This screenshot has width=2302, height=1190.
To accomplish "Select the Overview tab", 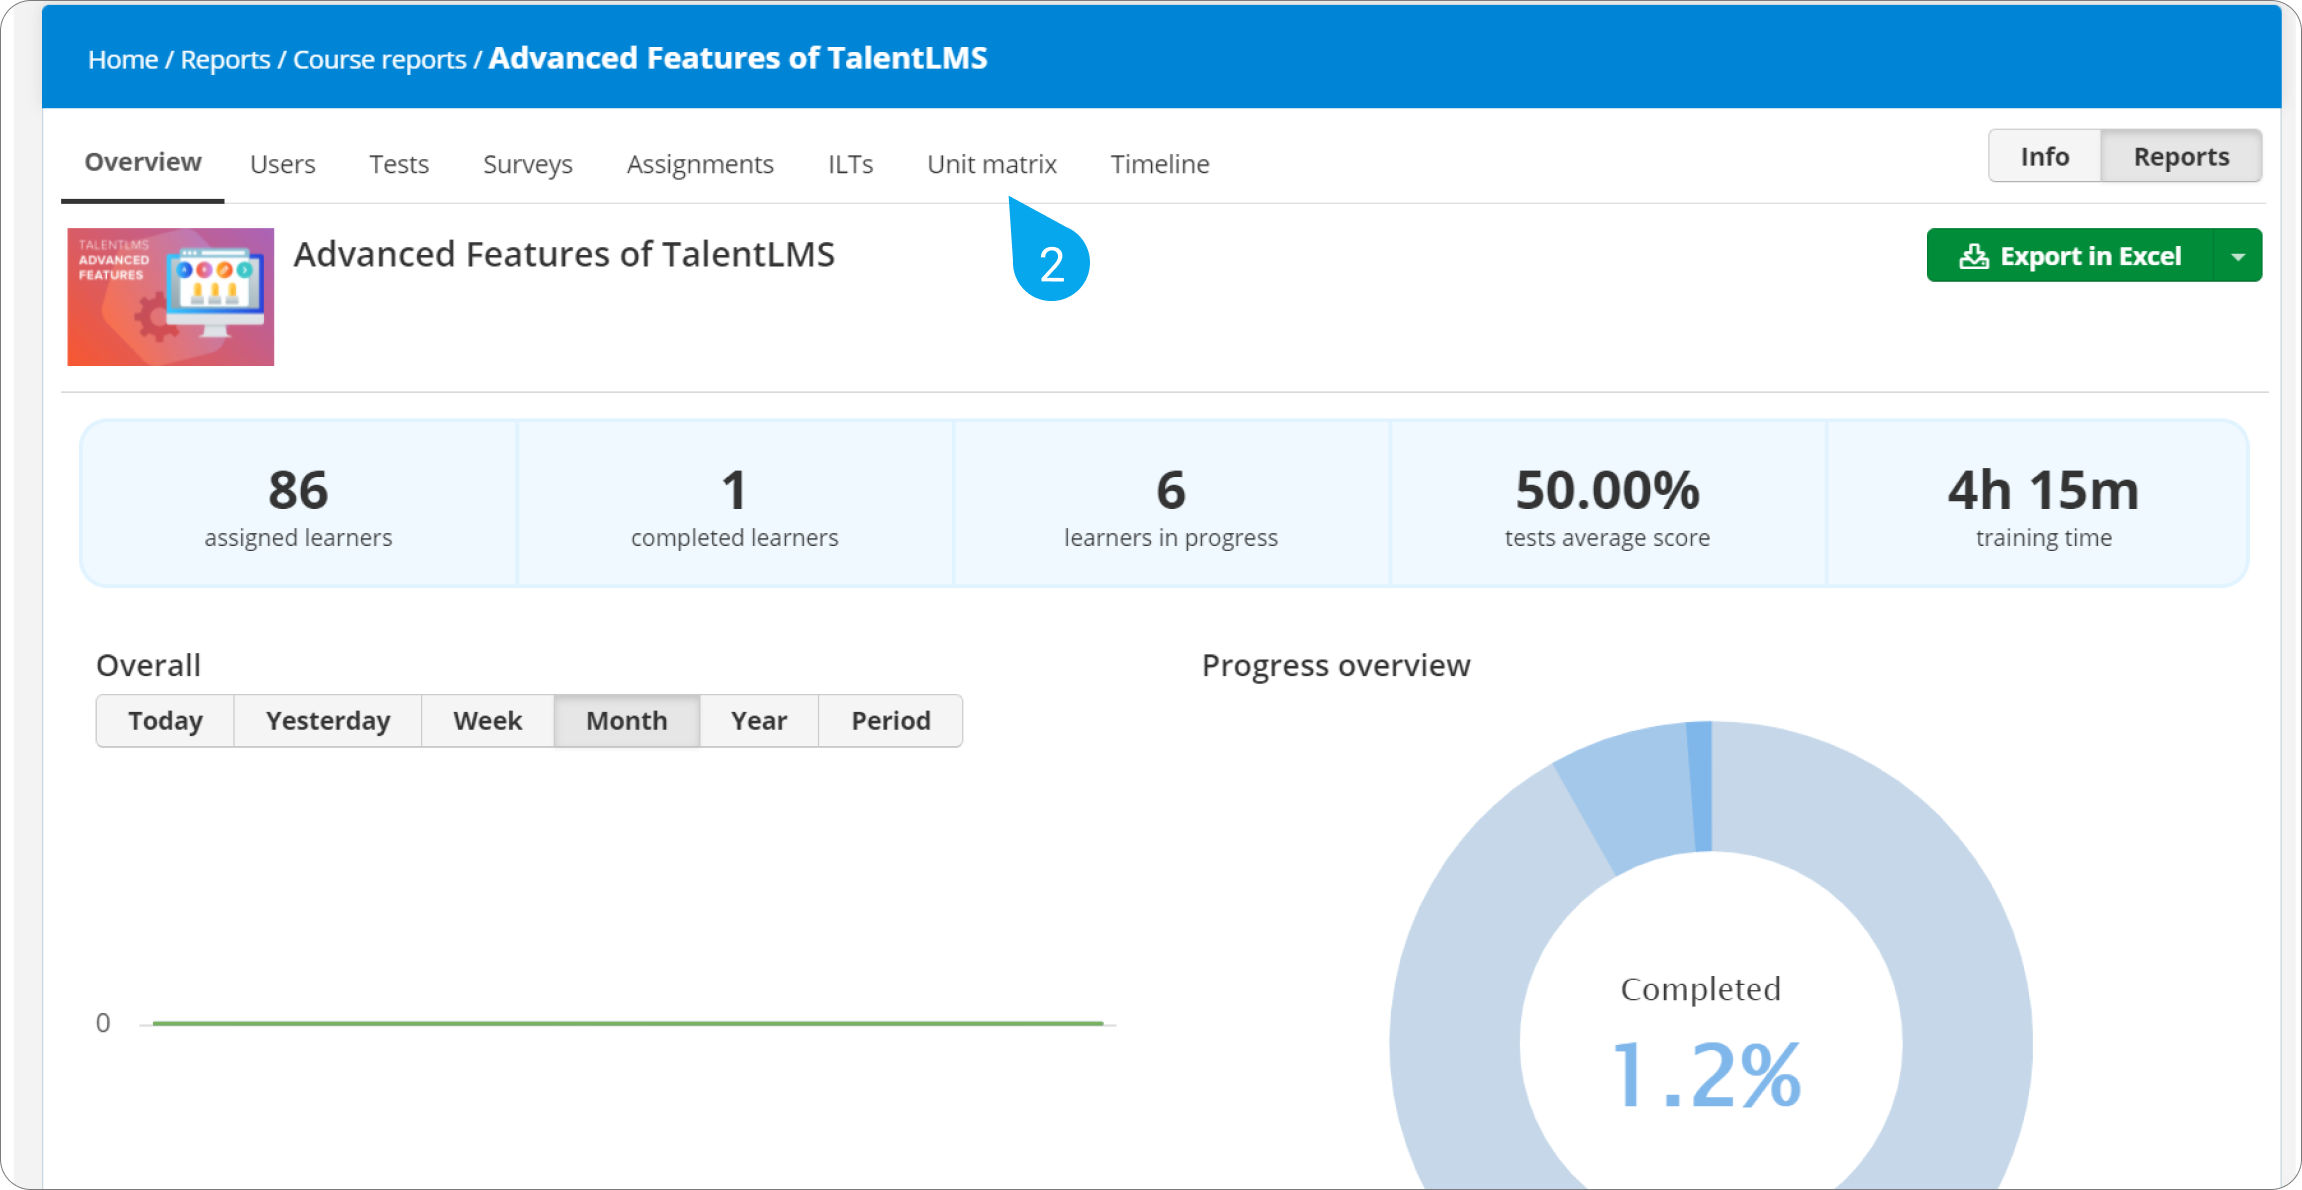I will [x=143, y=162].
